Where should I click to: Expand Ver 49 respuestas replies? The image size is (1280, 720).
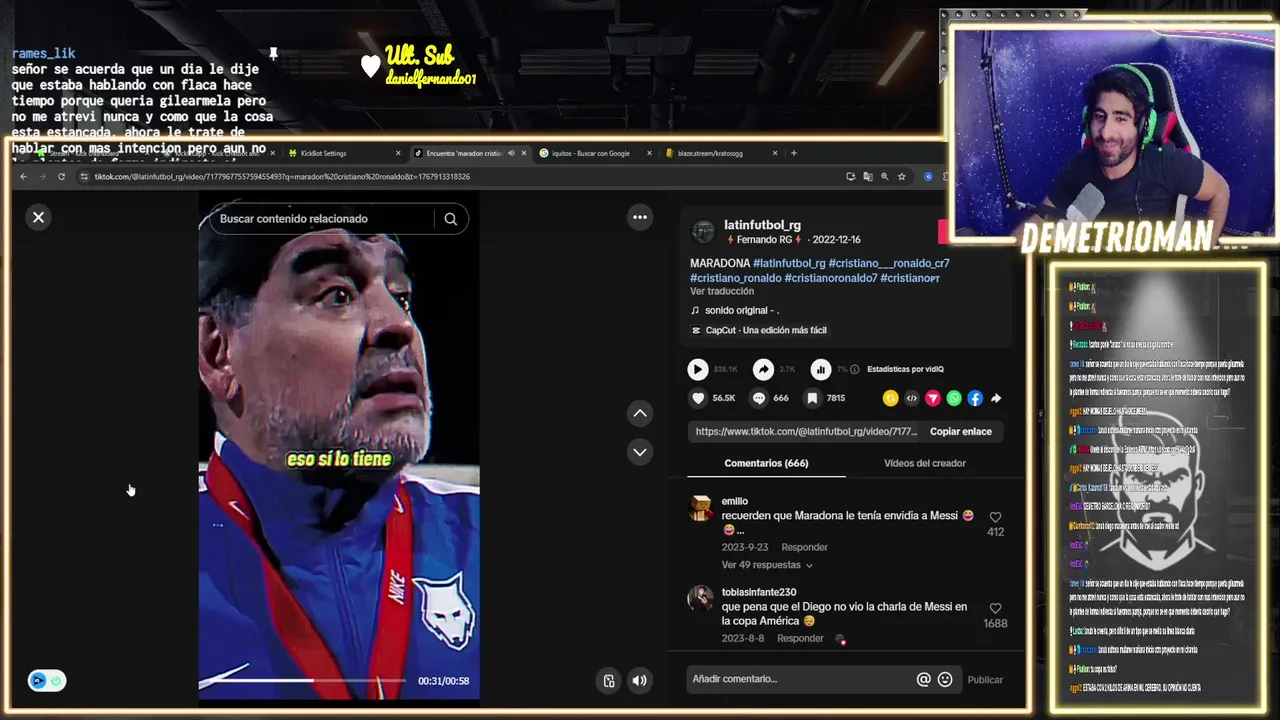coord(767,565)
